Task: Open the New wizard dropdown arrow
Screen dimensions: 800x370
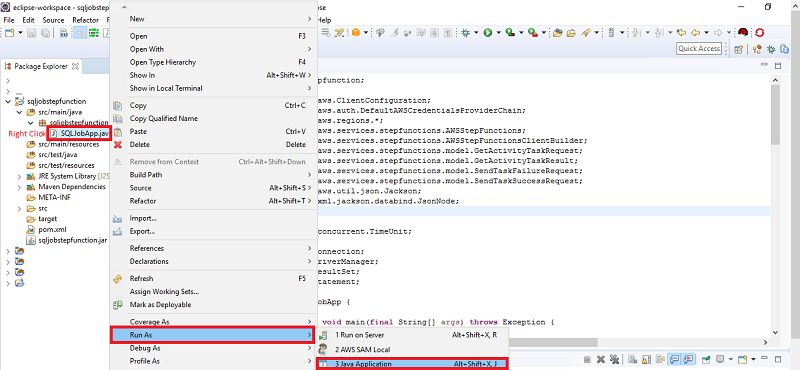Action: 20,33
